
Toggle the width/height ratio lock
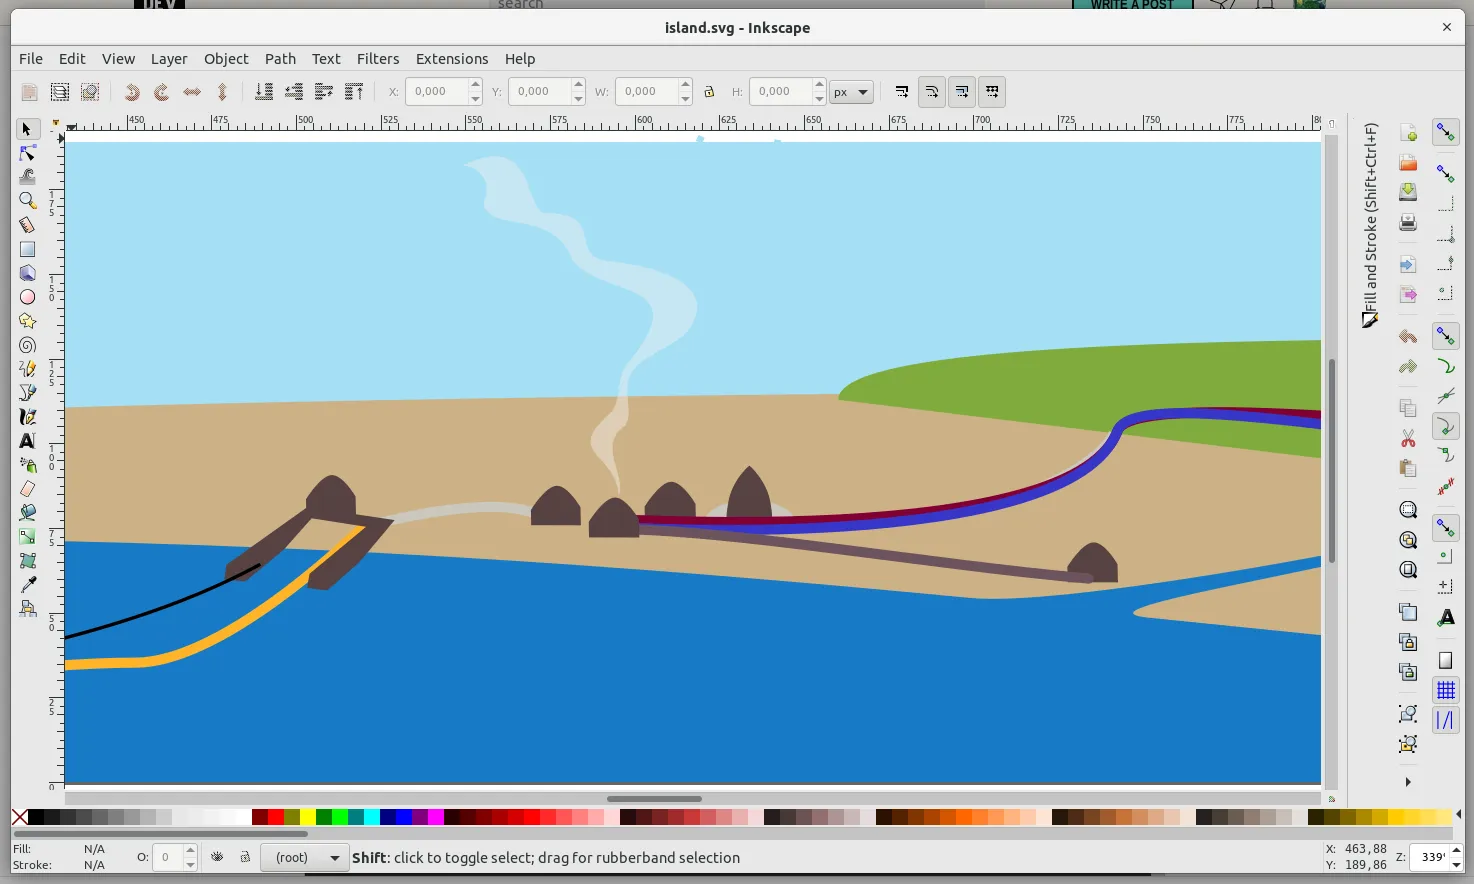pos(709,92)
